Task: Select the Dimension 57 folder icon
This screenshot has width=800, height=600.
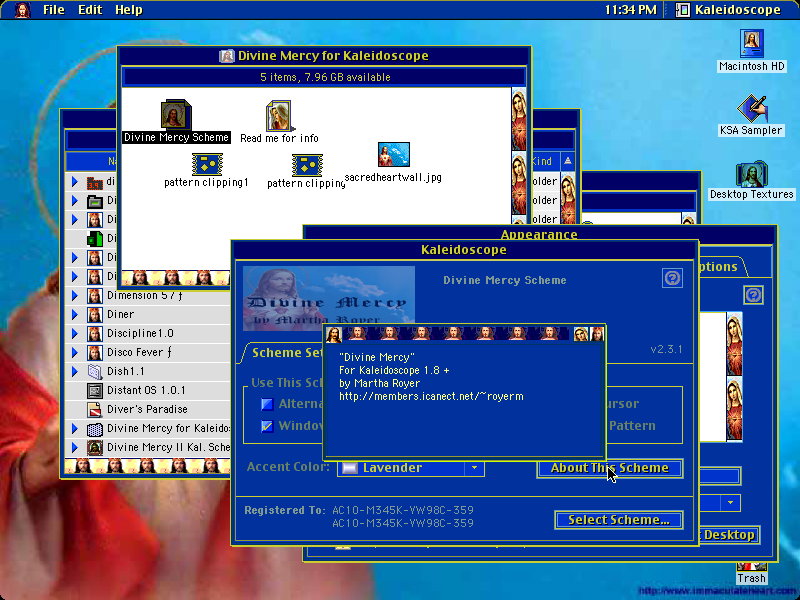Action: (94, 295)
